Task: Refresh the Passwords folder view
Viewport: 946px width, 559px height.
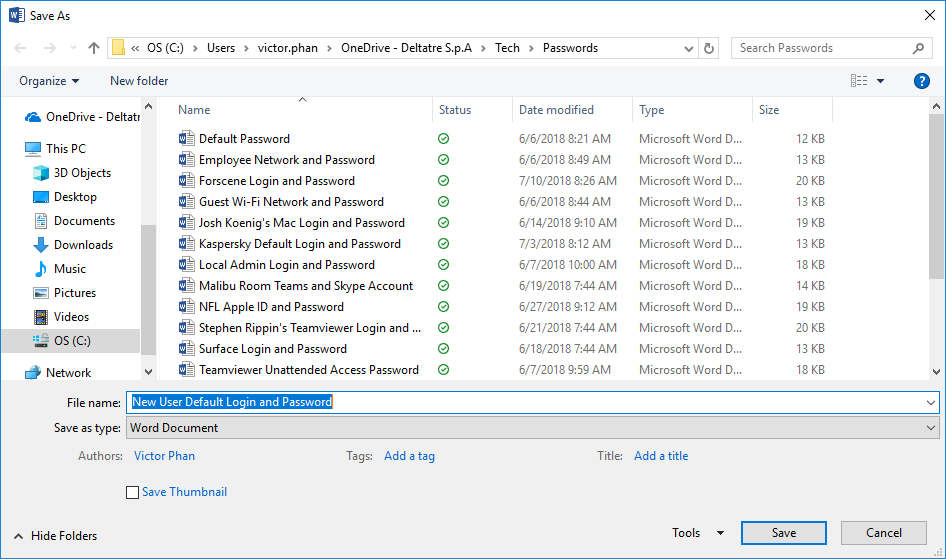Action: pos(709,48)
